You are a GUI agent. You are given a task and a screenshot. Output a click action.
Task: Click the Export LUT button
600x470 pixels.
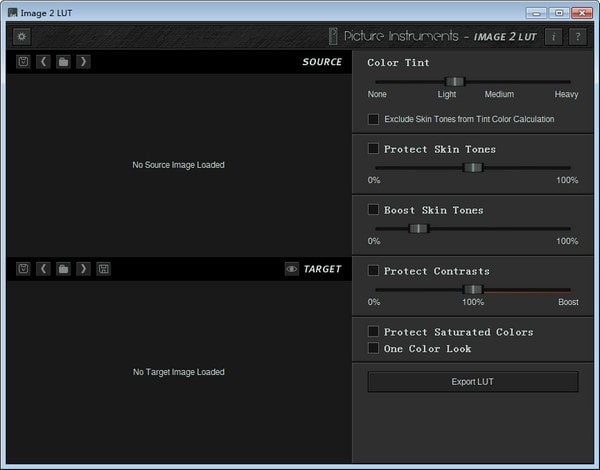(x=472, y=382)
